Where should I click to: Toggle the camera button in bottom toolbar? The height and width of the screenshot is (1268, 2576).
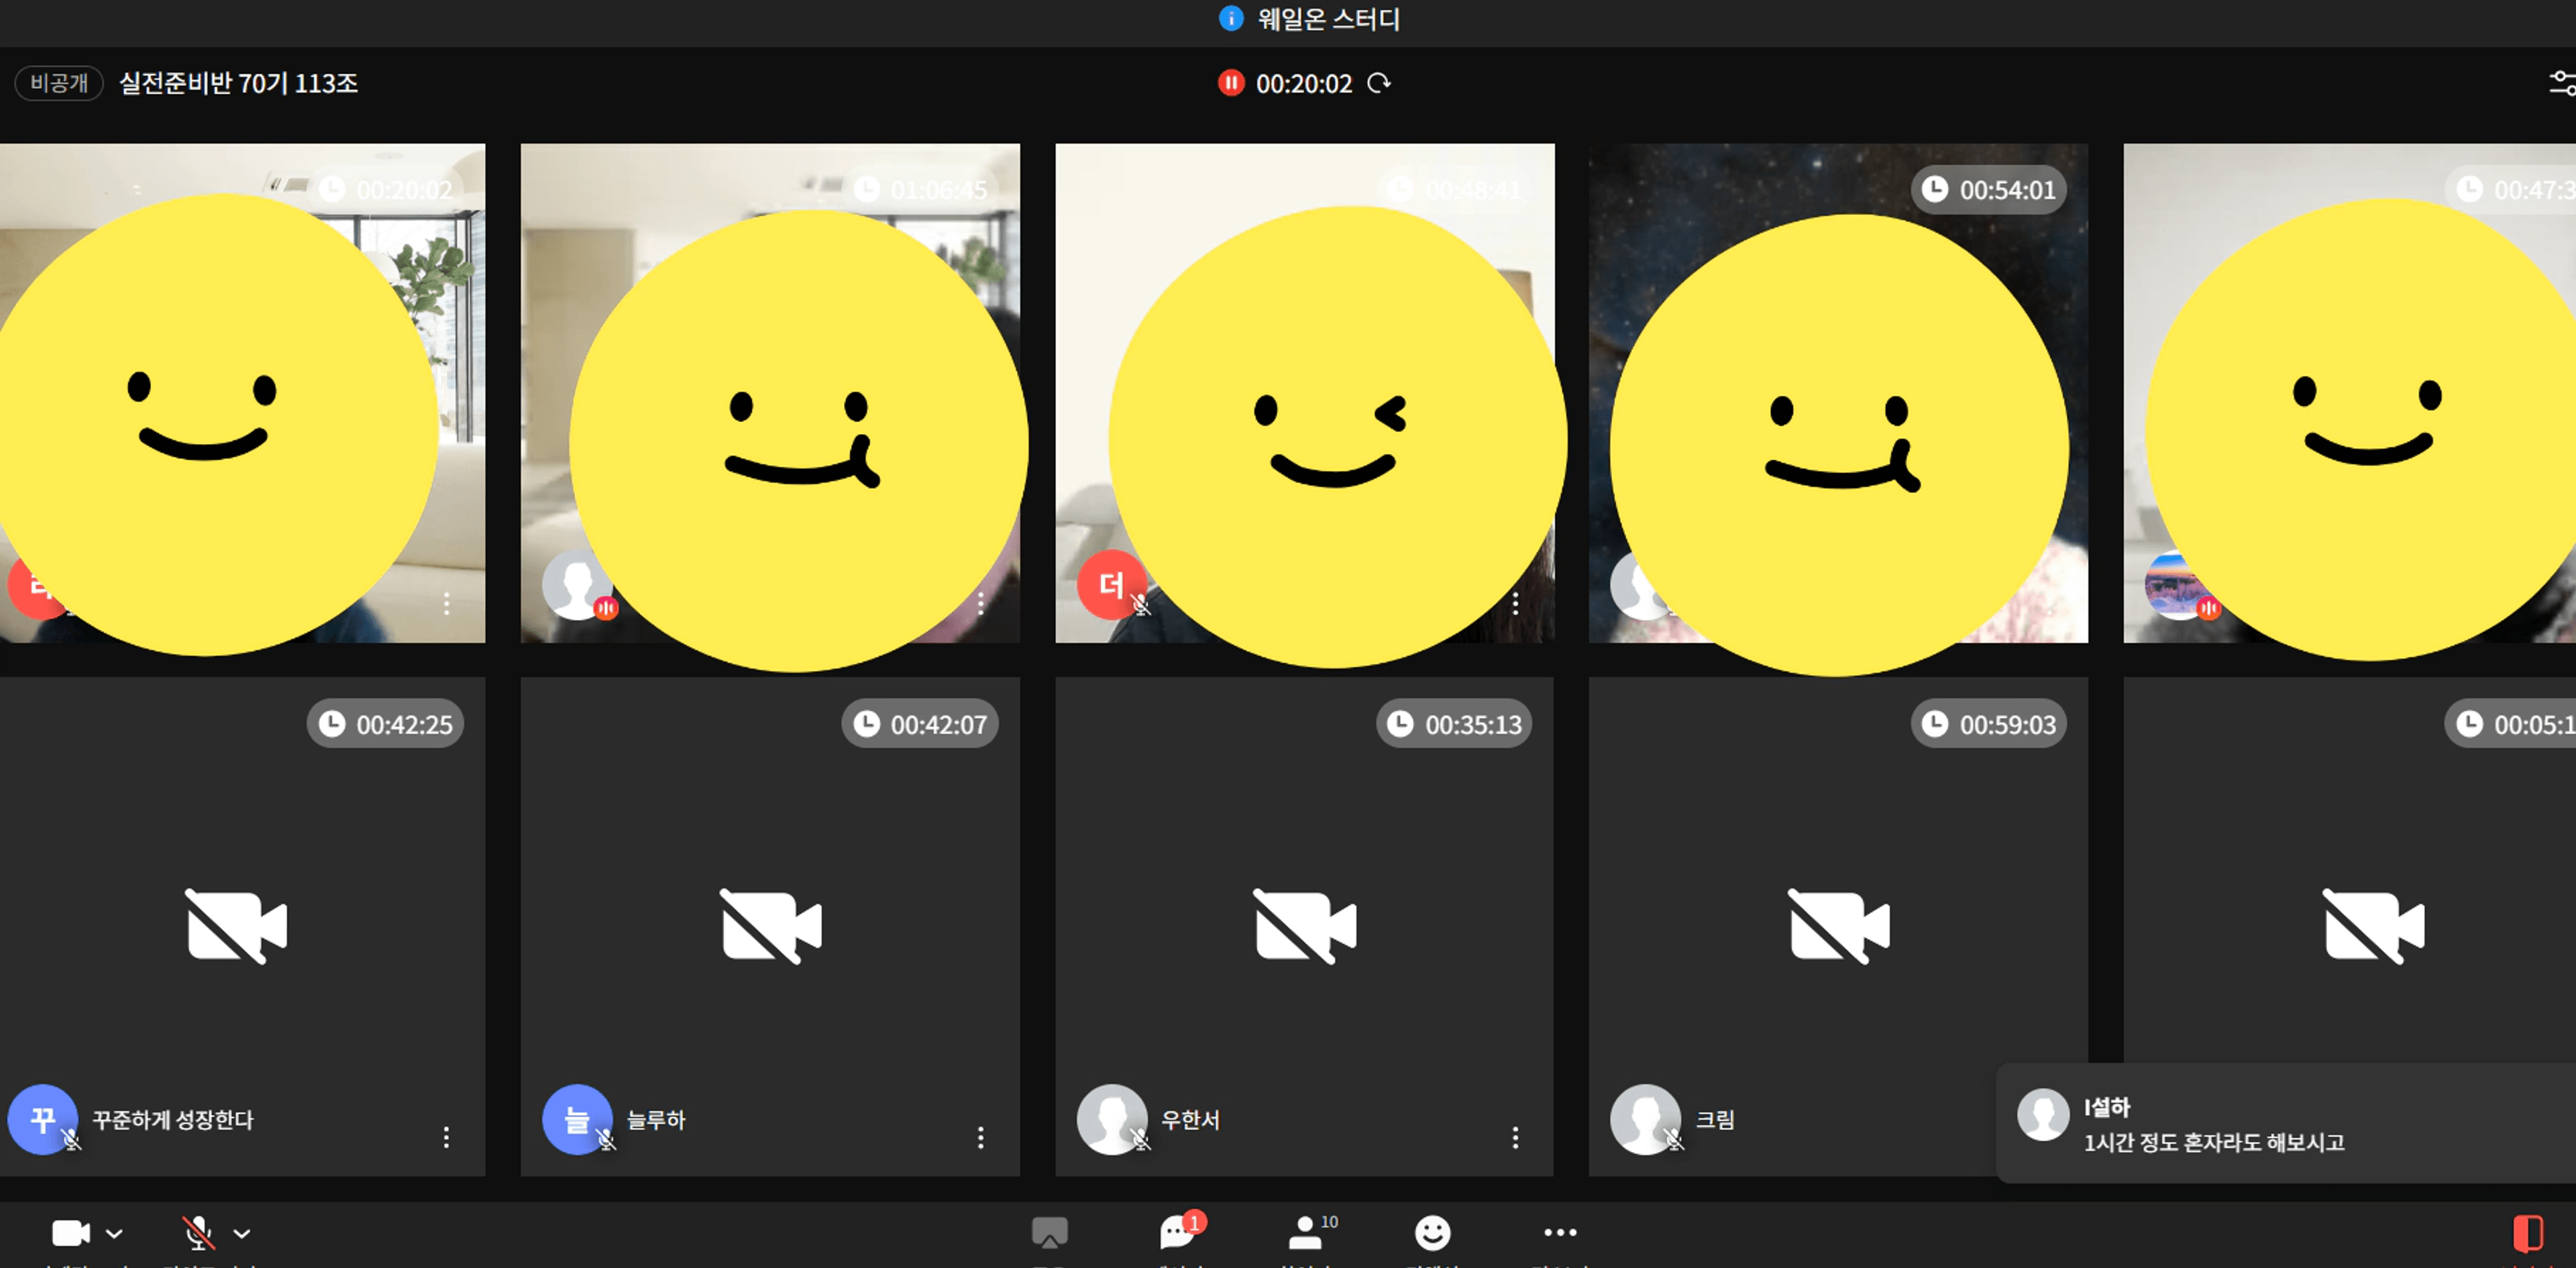pos(70,1233)
